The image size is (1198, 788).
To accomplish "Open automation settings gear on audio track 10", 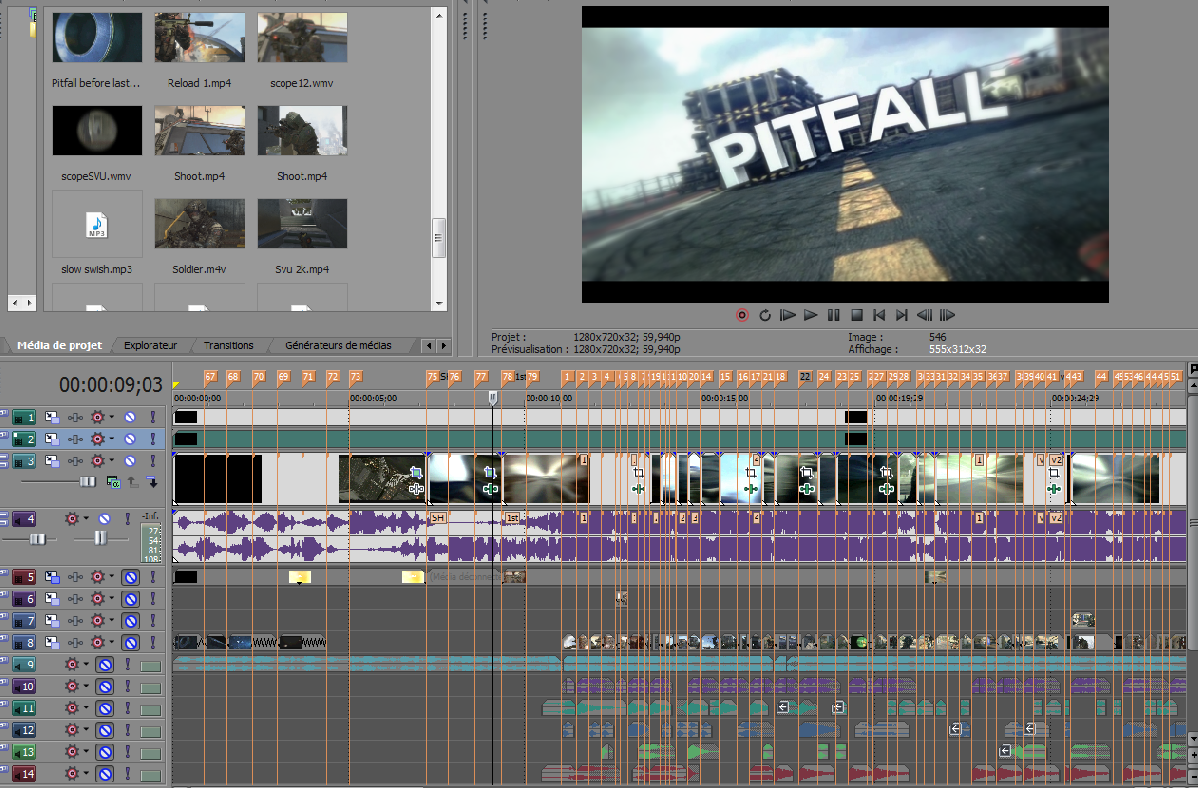I will pyautogui.click(x=72, y=686).
